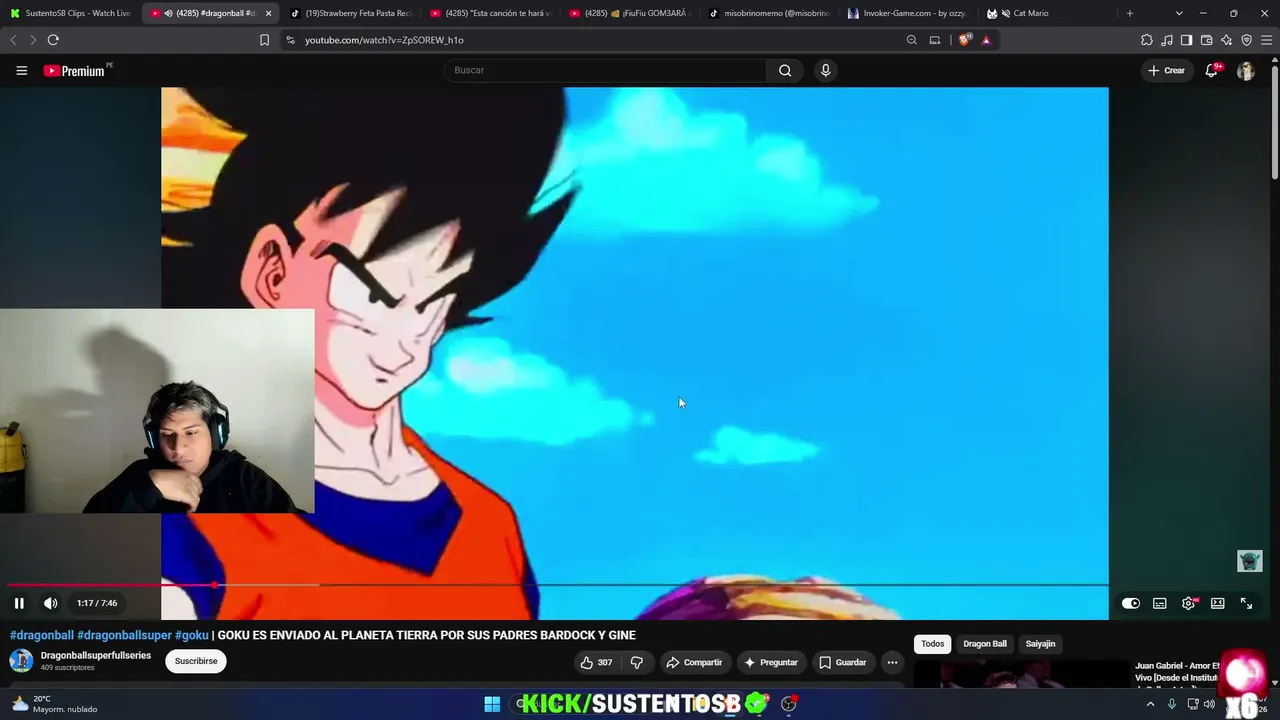Open video player settings gear
Image resolution: width=1280 pixels, height=720 pixels.
(1189, 603)
